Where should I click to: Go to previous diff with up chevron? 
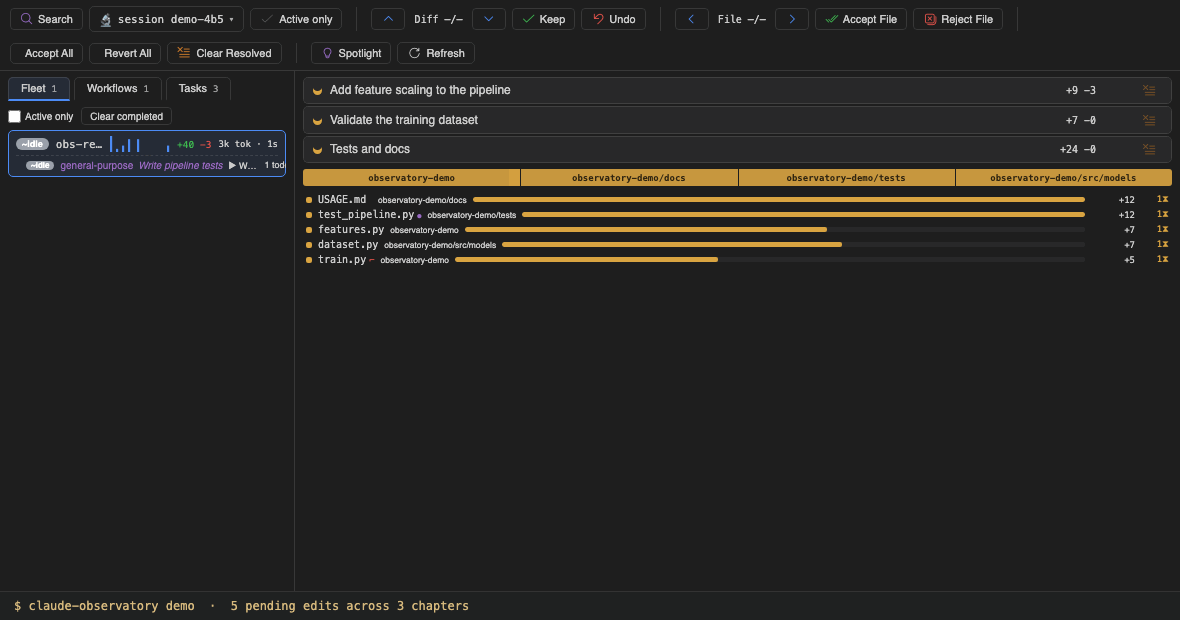(388, 19)
